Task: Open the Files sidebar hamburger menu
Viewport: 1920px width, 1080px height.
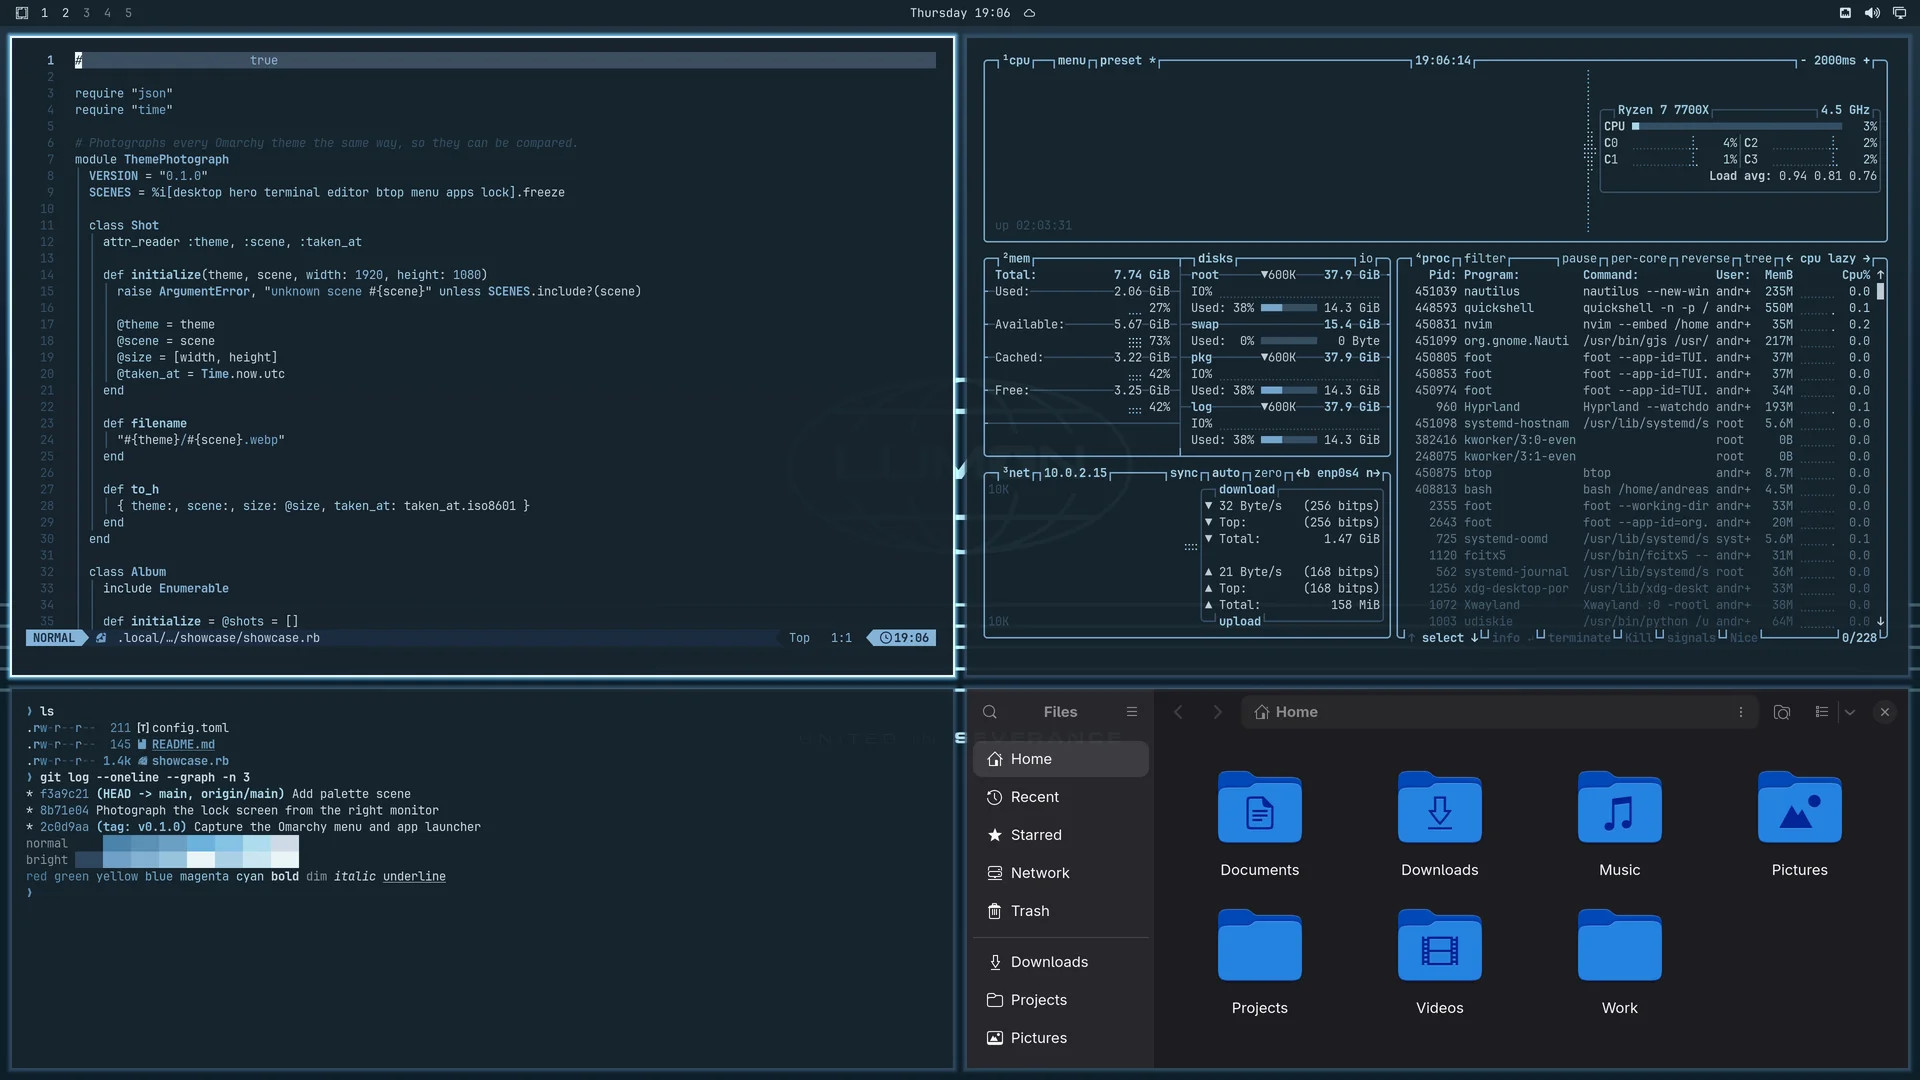Action: [x=1132, y=712]
